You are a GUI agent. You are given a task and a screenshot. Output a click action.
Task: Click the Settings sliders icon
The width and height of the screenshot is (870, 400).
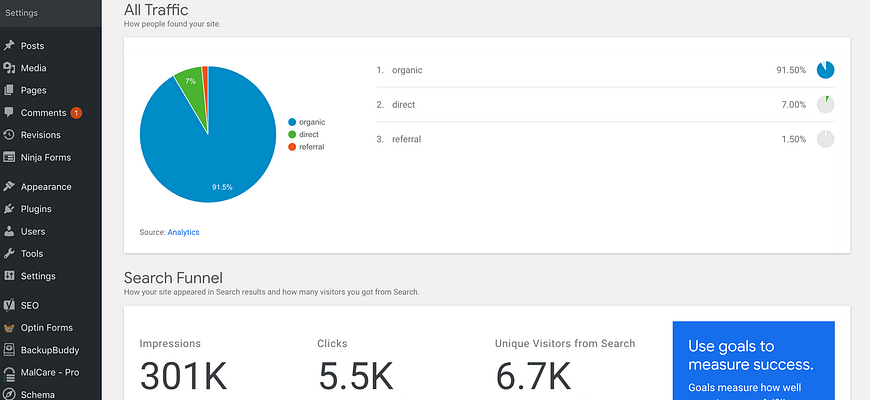(x=9, y=276)
